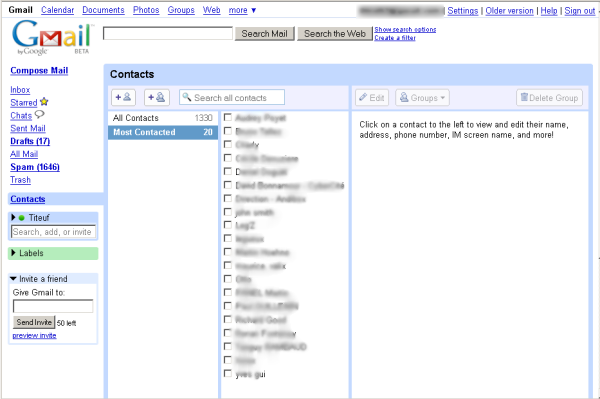Viewport: 600px width, 399px height.
Task: Open the Help link
Action: (549, 11)
